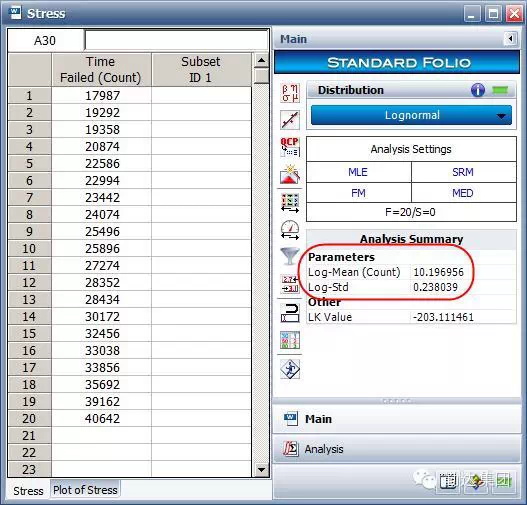
Task: Open the probability Plot icon
Action: 290,120
